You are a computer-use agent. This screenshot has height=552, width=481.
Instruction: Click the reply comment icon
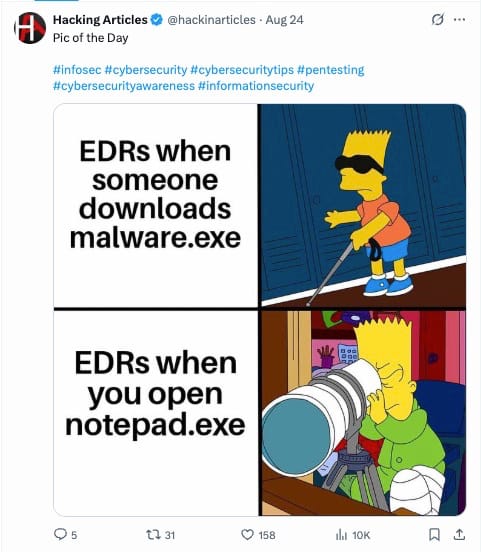point(60,534)
